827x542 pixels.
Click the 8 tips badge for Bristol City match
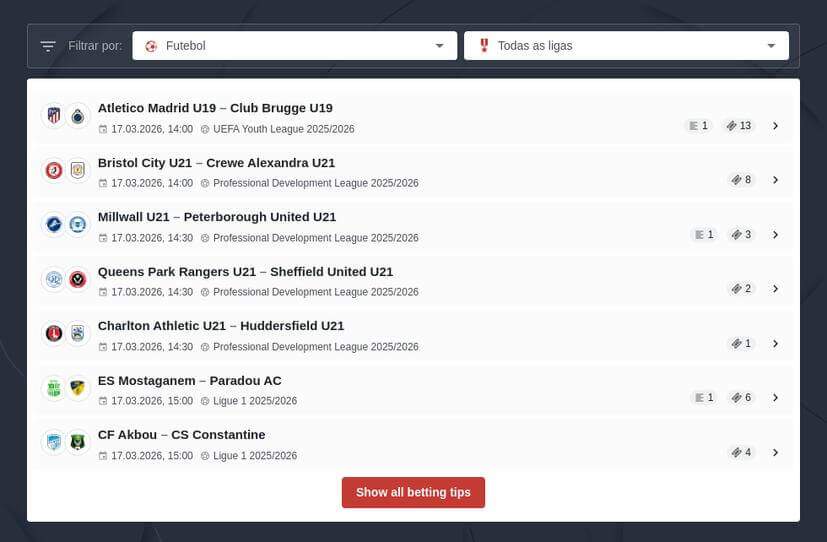click(741, 180)
